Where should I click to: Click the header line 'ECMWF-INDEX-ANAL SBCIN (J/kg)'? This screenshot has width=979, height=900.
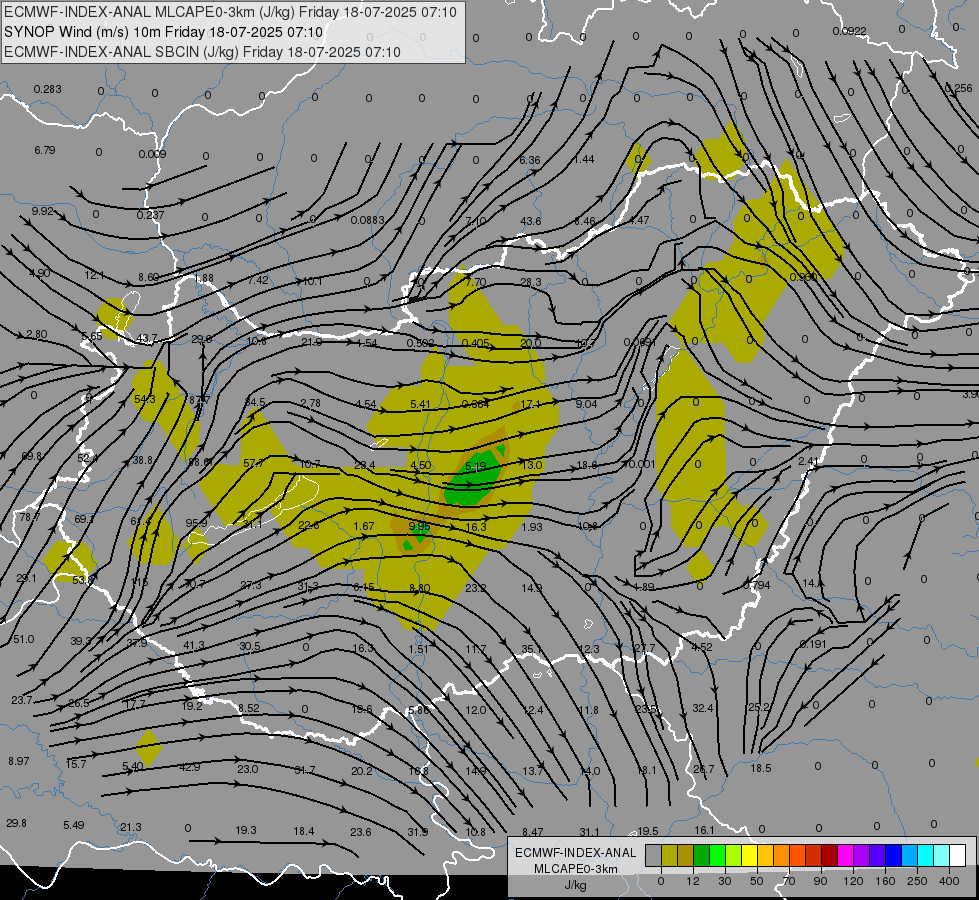pos(122,52)
